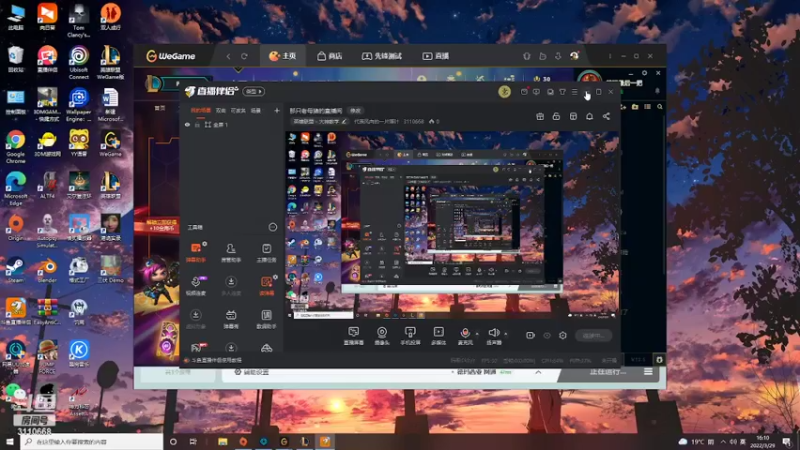800x450 pixels.
Task: Open the settings gear on 弹幕助手 tool
Action: [x=204, y=244]
